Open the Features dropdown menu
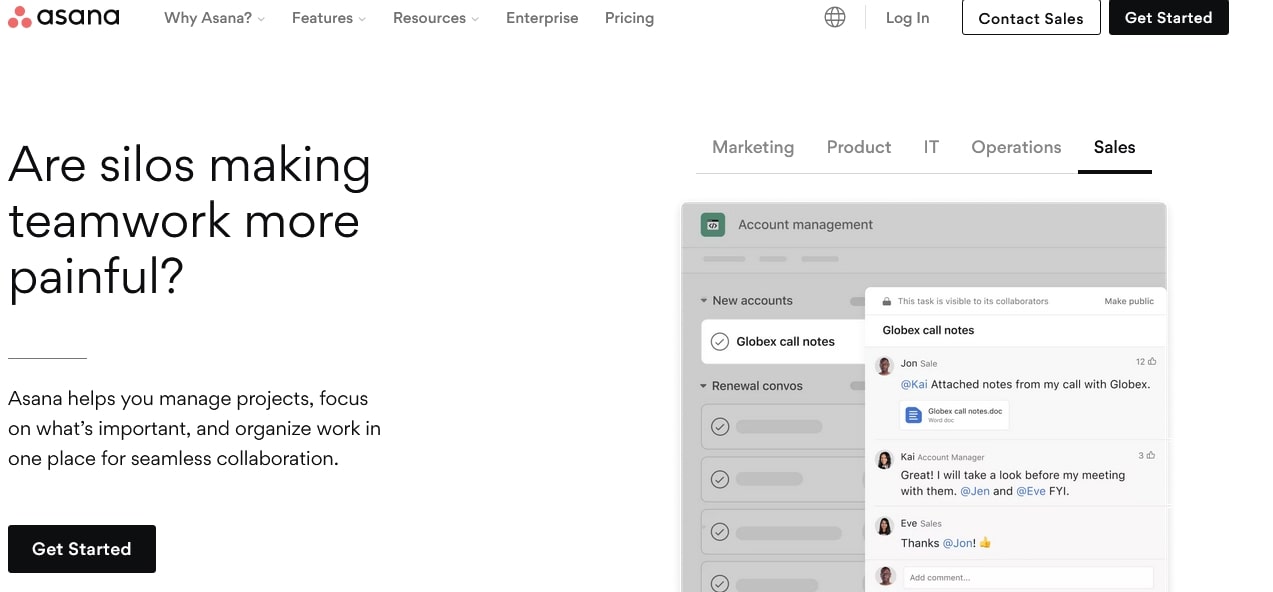1273x592 pixels. [328, 17]
